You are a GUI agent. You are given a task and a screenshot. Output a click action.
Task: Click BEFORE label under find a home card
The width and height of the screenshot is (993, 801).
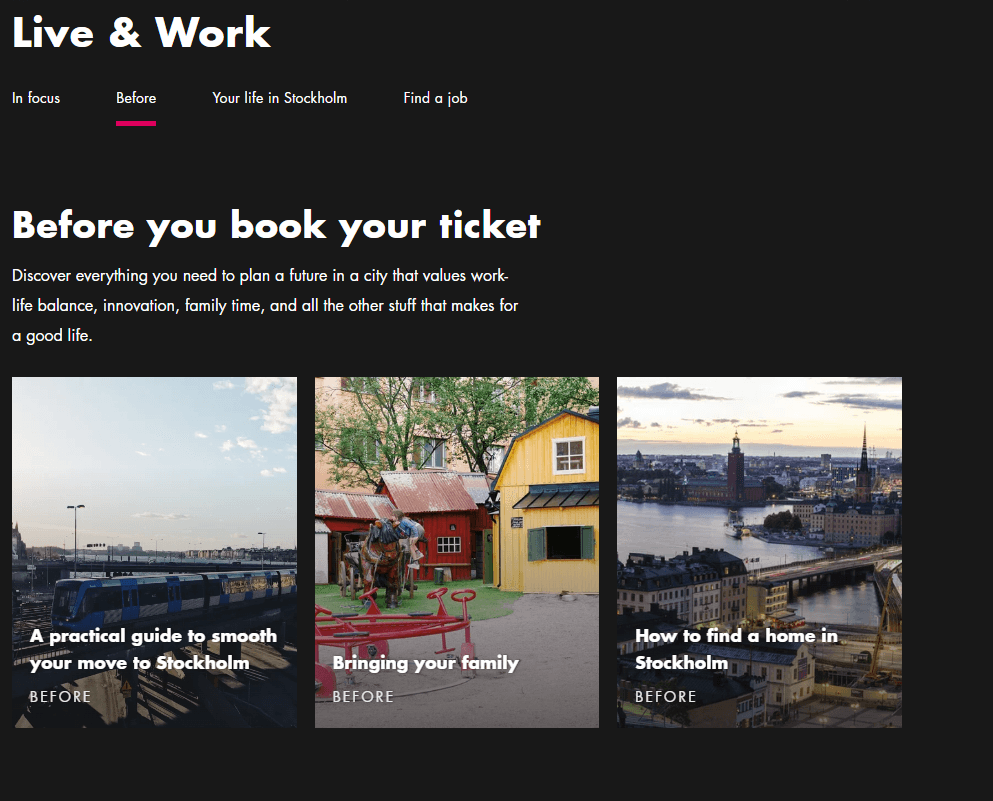click(665, 696)
